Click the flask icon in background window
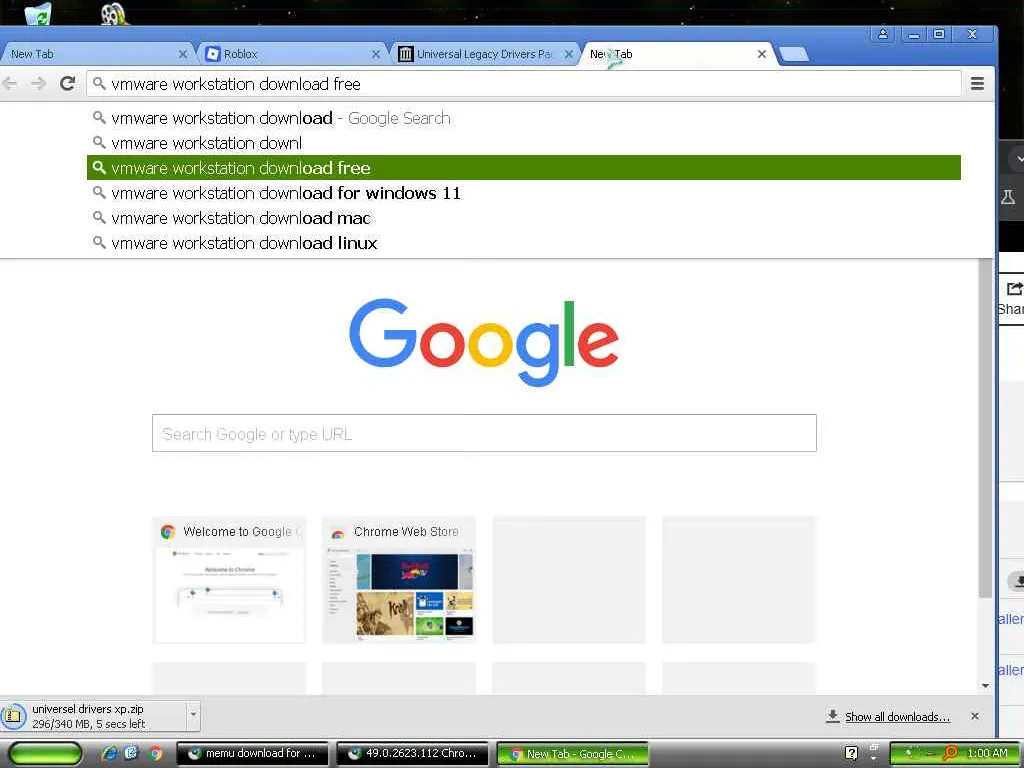Screen dimensions: 1024x768 coord(1008,197)
